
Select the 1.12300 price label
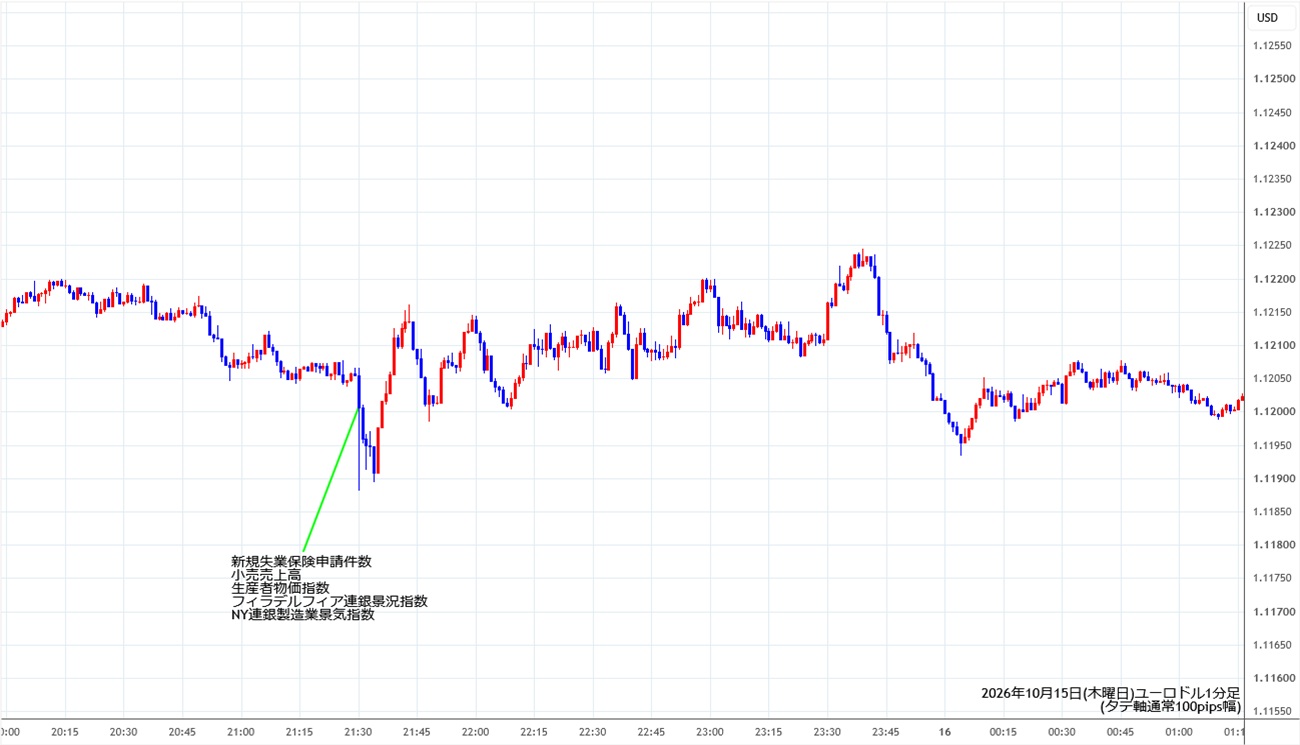(x=1272, y=212)
